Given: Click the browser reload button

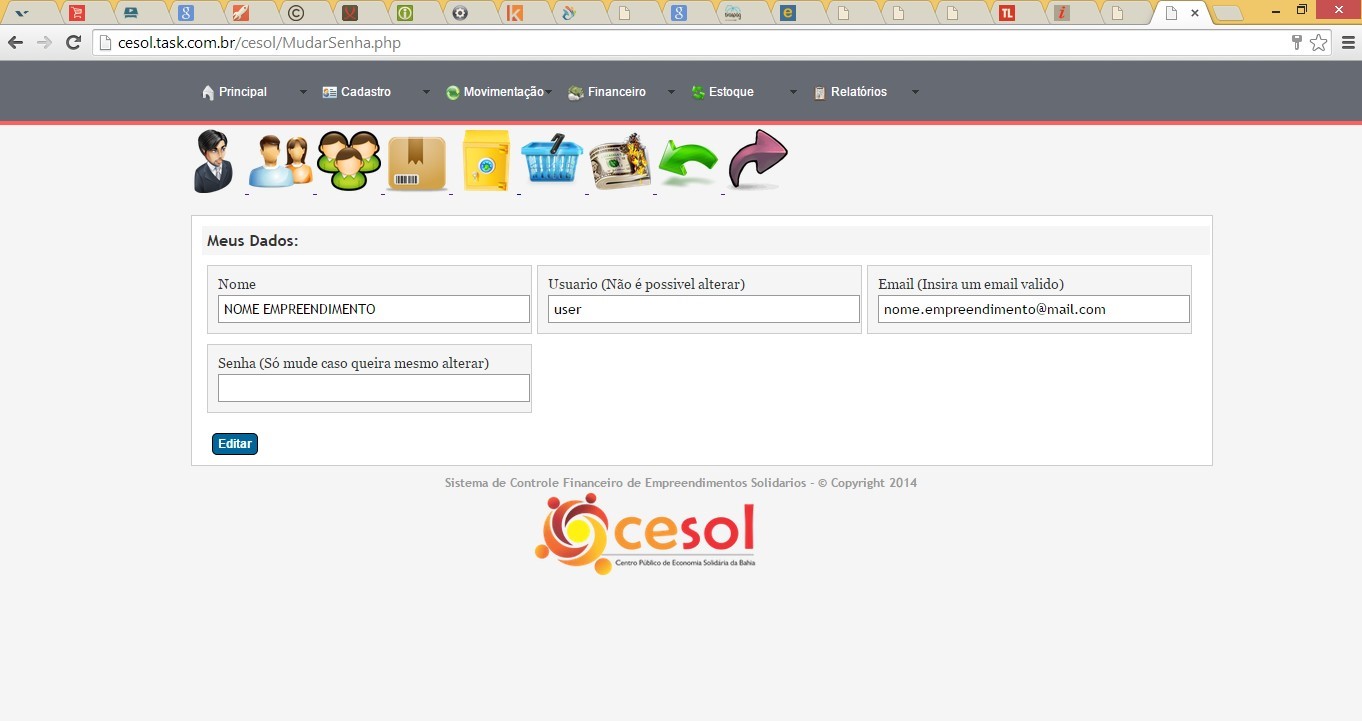Looking at the screenshot, I should (x=73, y=42).
